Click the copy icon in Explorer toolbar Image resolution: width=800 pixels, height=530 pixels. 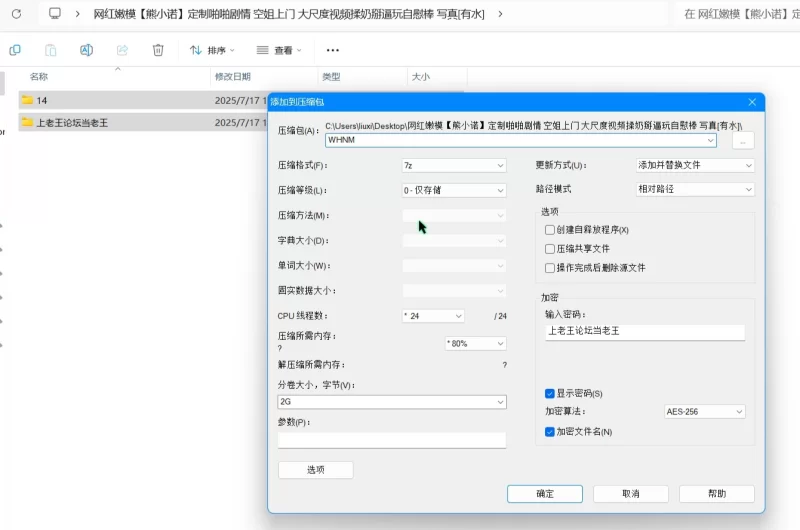(x=15, y=50)
